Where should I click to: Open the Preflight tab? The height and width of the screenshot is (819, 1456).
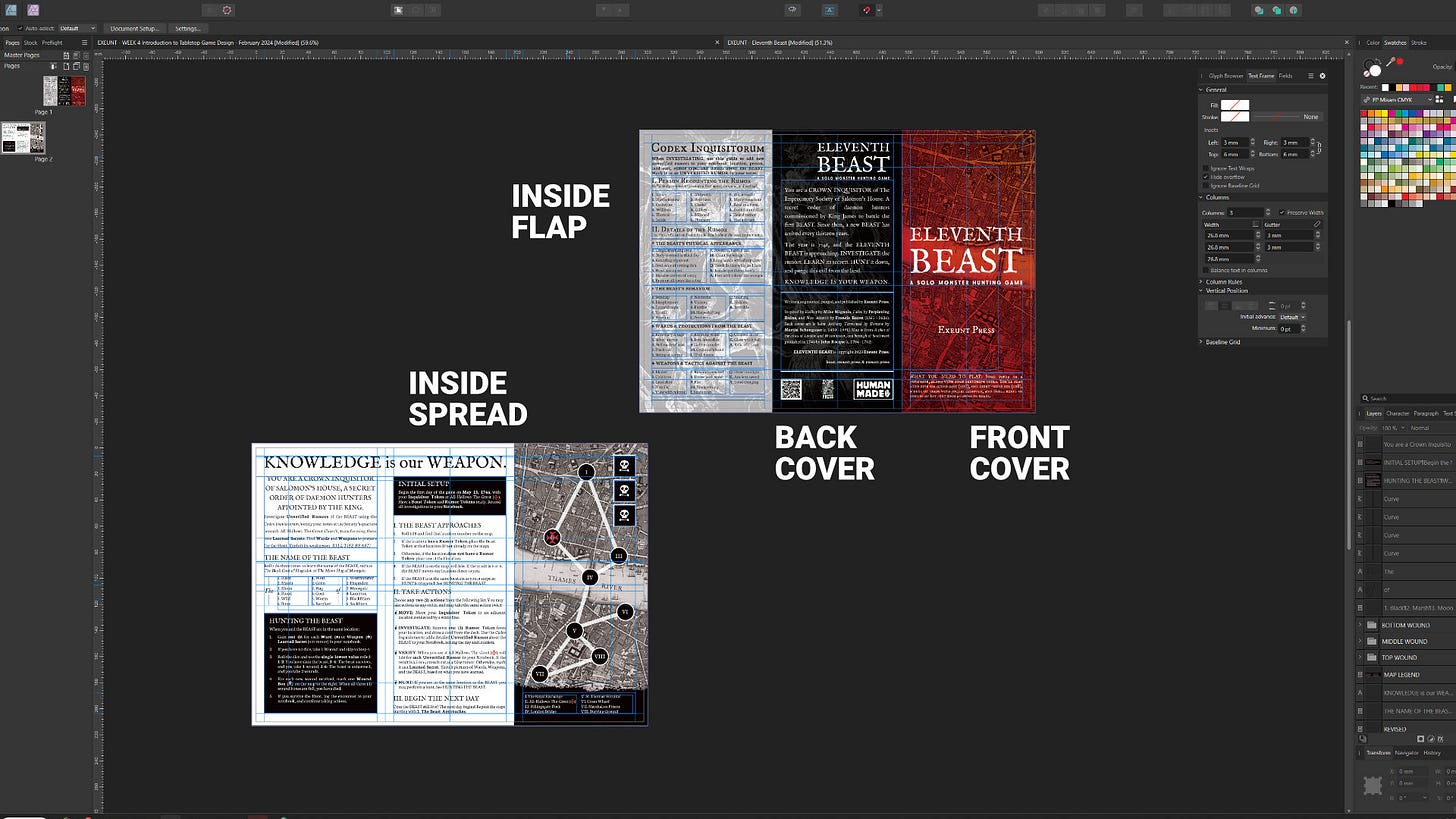[x=52, y=43]
